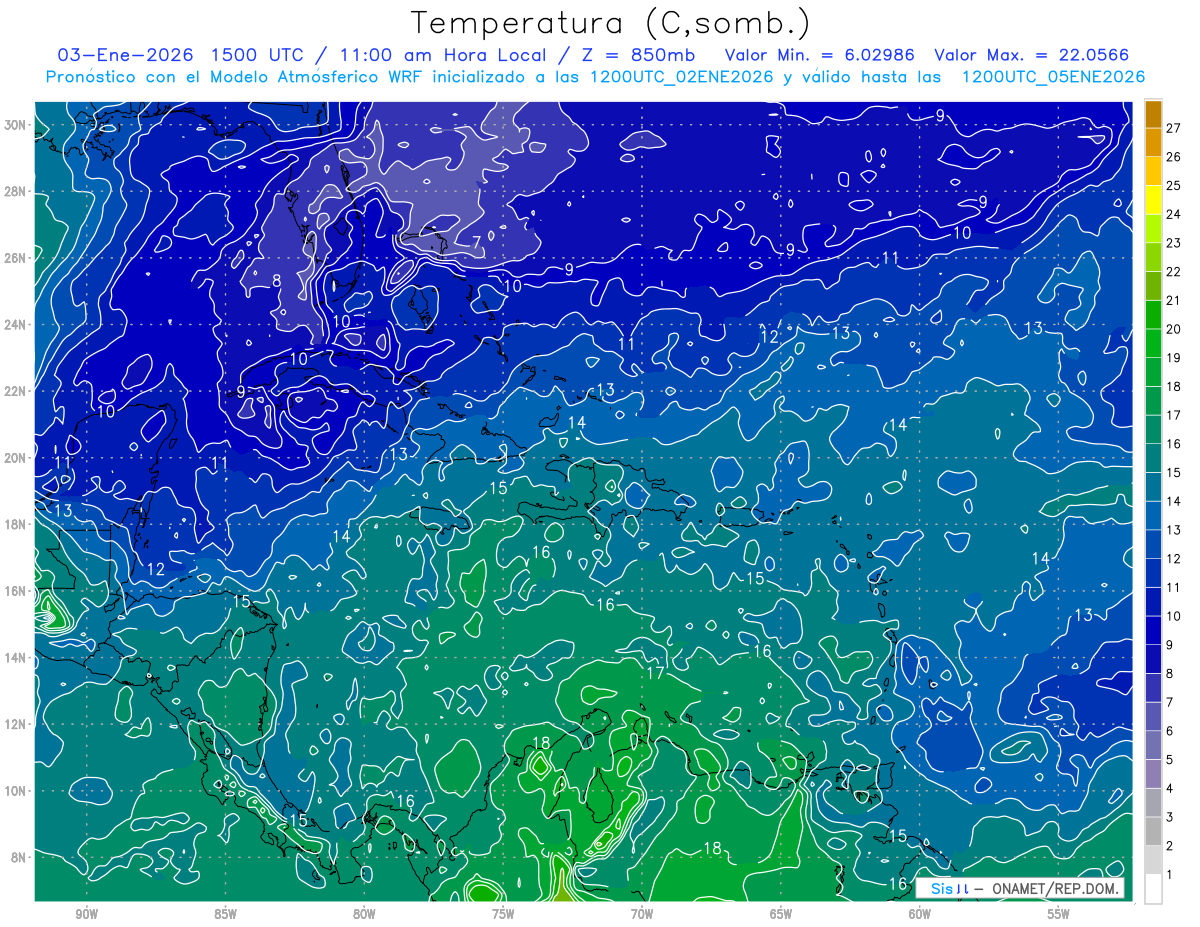Click the '1200UTC_02ENE2026' initialization timestamp
Screen dimensions: 1200x927
(x=682, y=77)
